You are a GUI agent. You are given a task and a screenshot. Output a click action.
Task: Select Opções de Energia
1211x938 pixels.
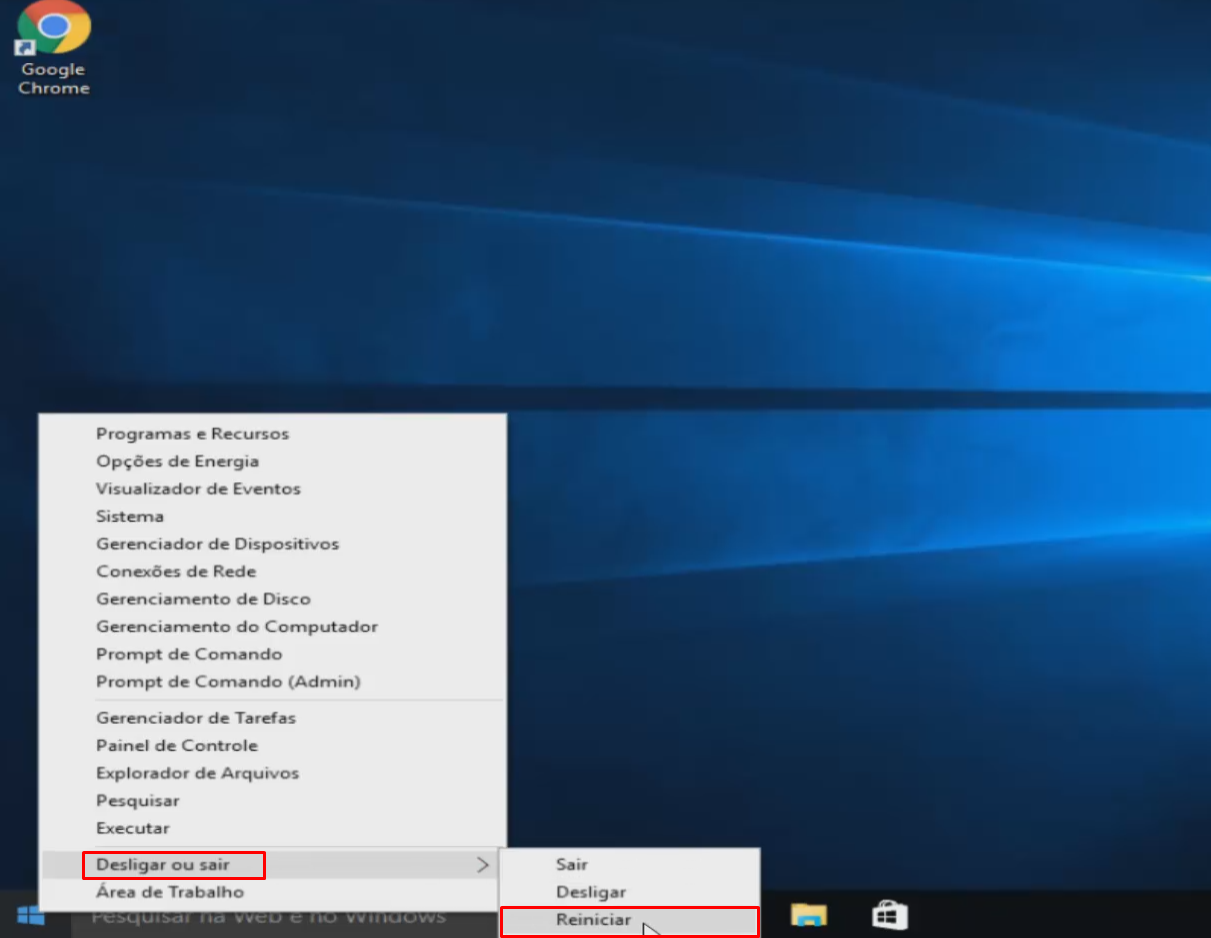[x=272, y=461]
